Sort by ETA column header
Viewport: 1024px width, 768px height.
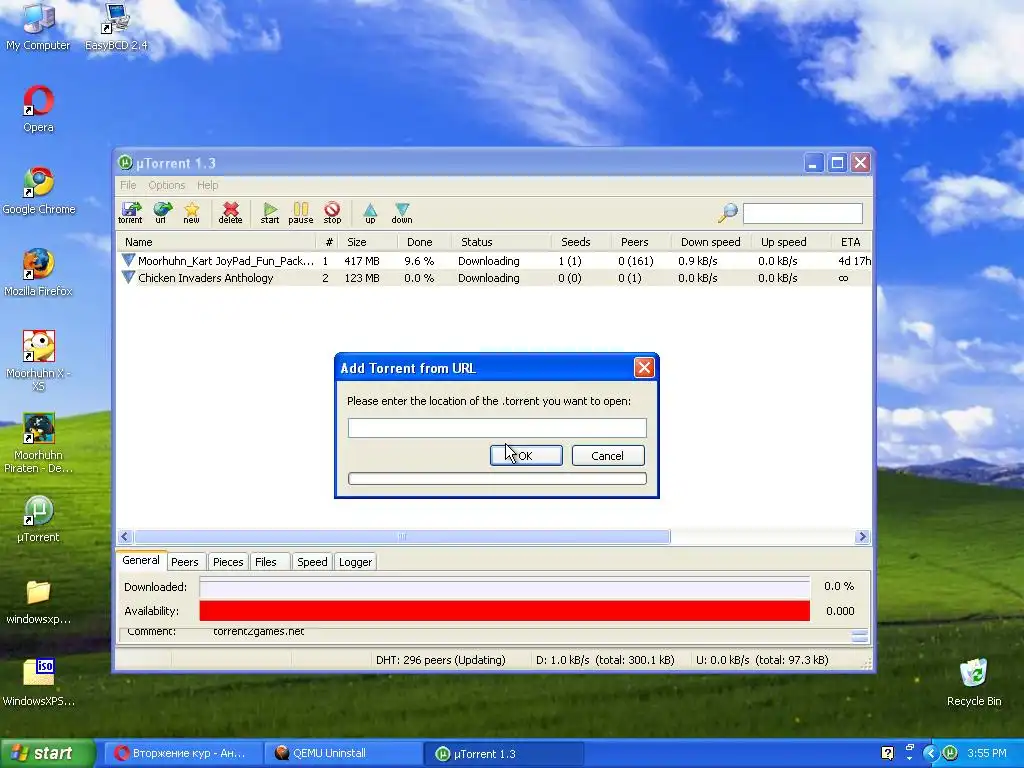850,242
